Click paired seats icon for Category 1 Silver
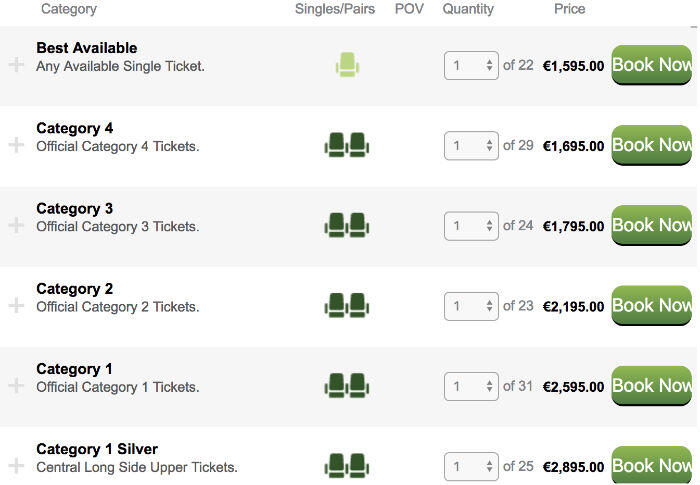The image size is (700, 485). coord(347,466)
